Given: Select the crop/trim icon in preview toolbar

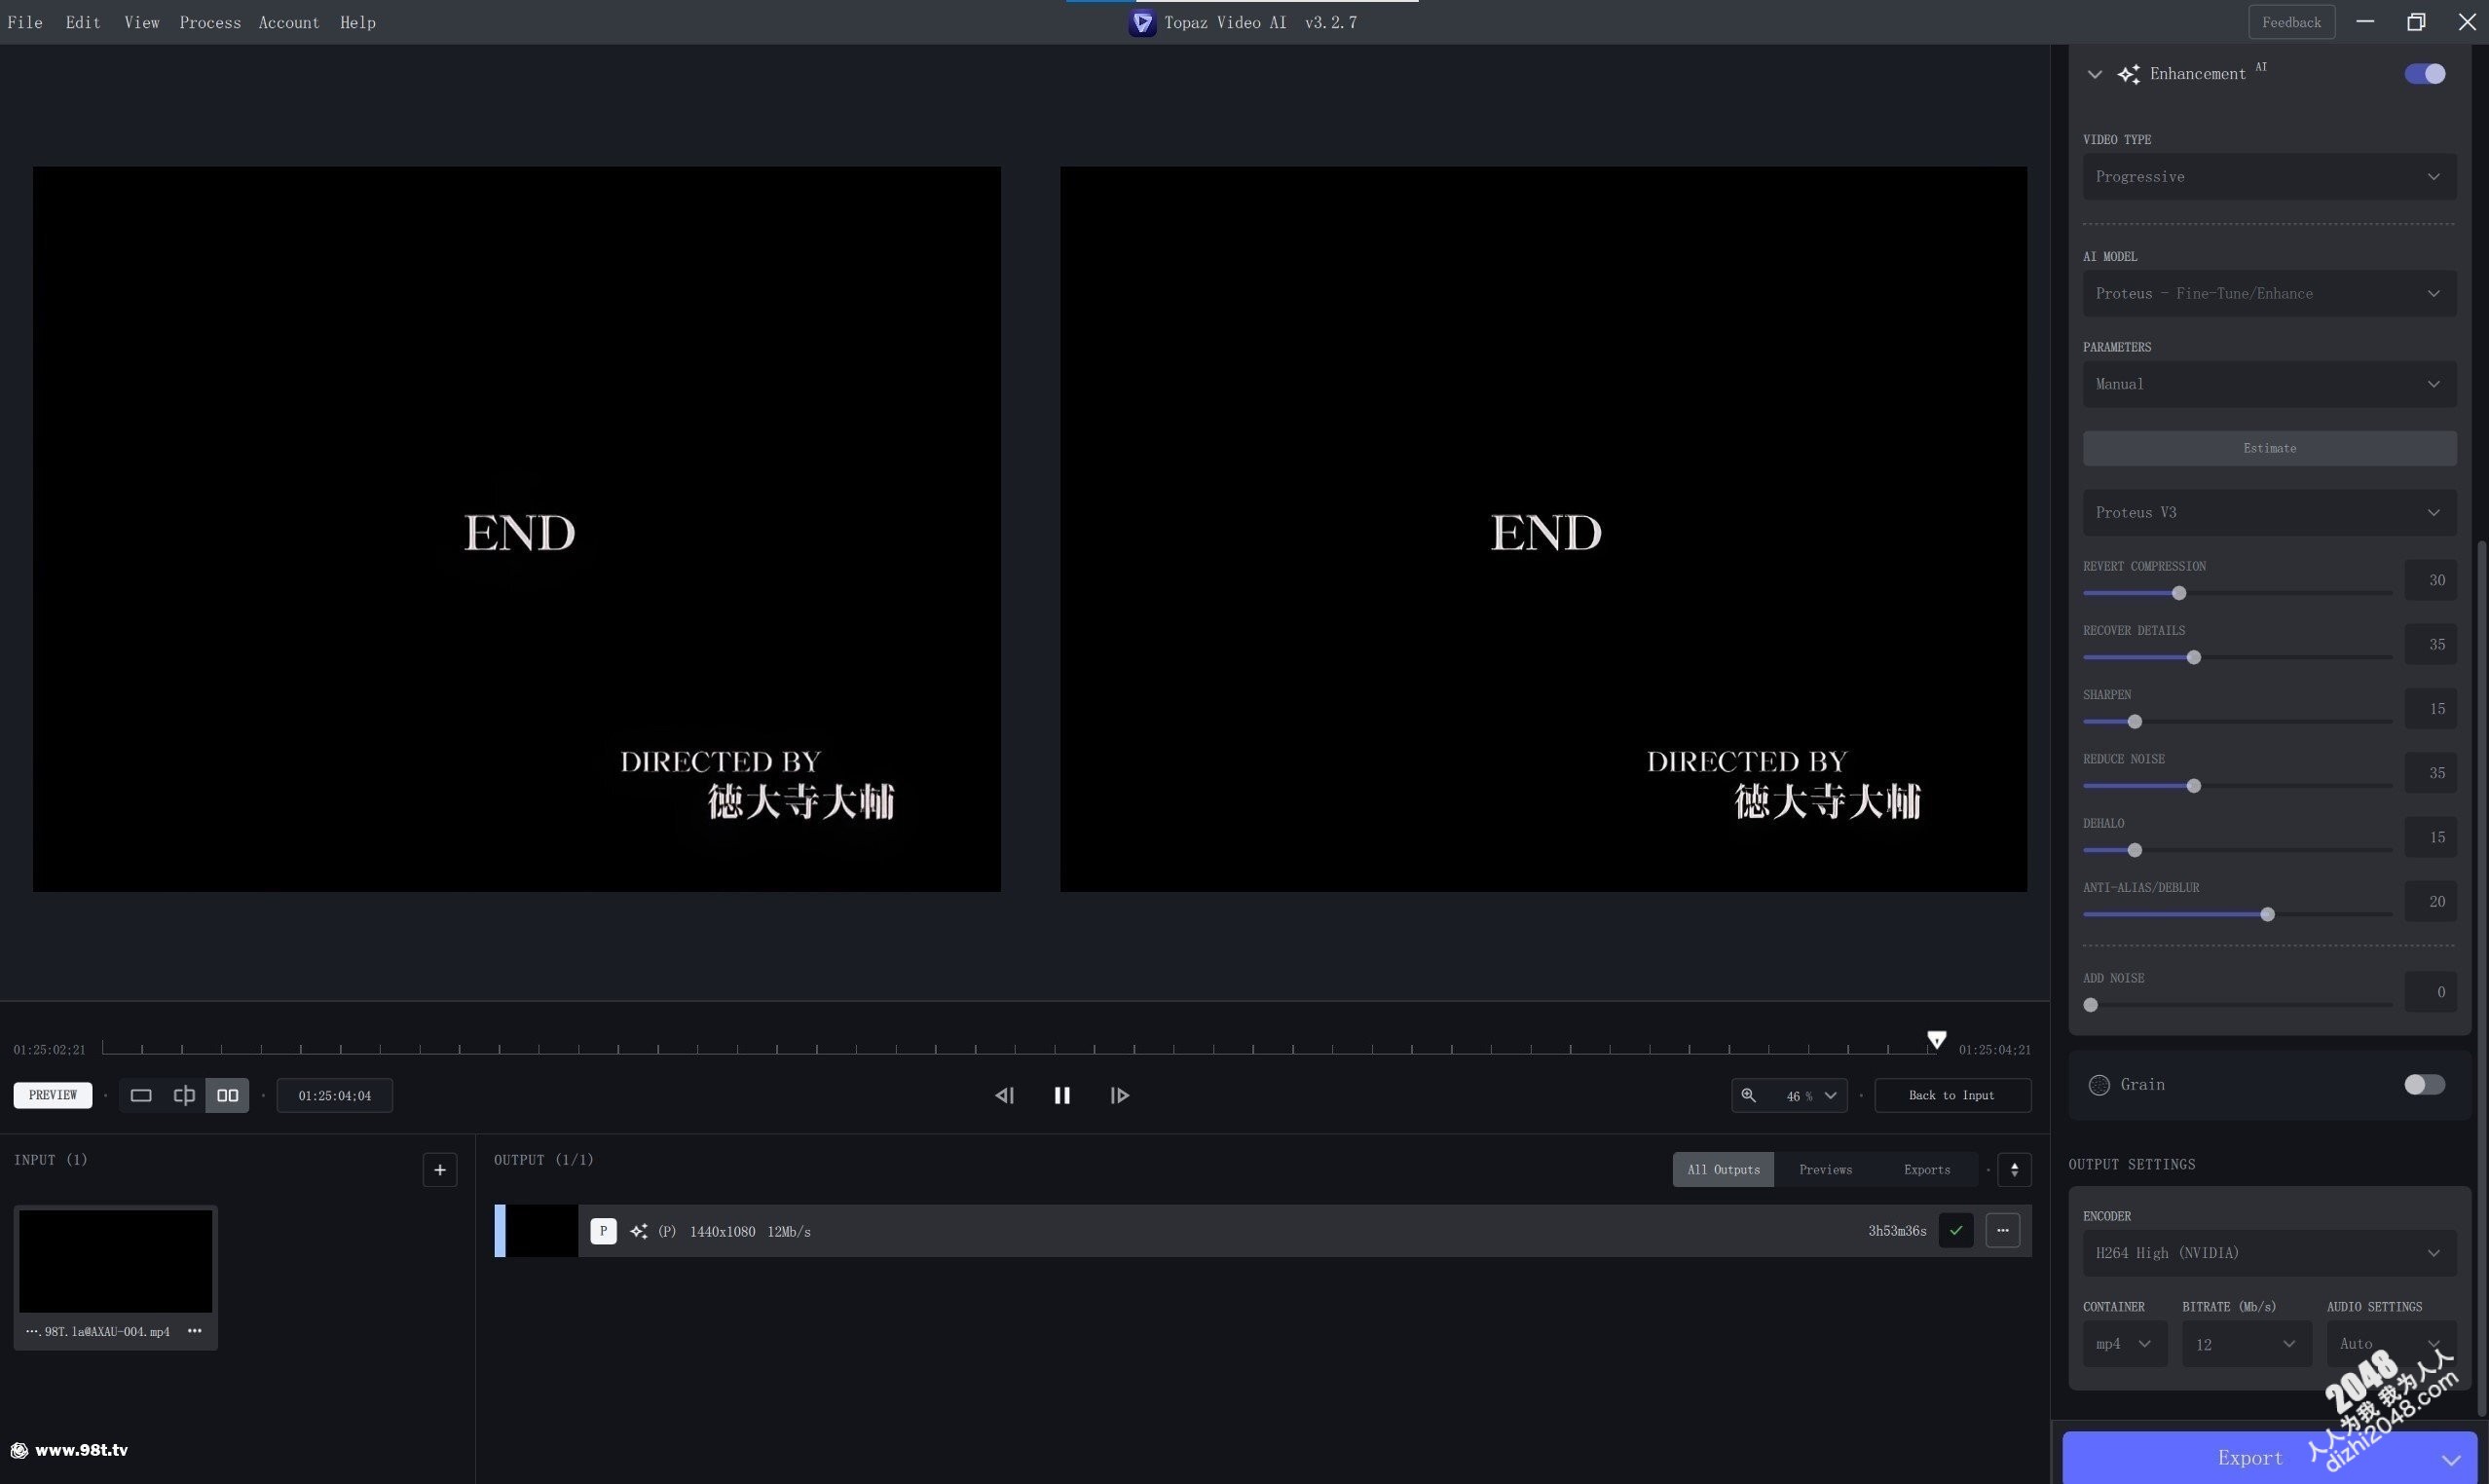Looking at the screenshot, I should (184, 1095).
